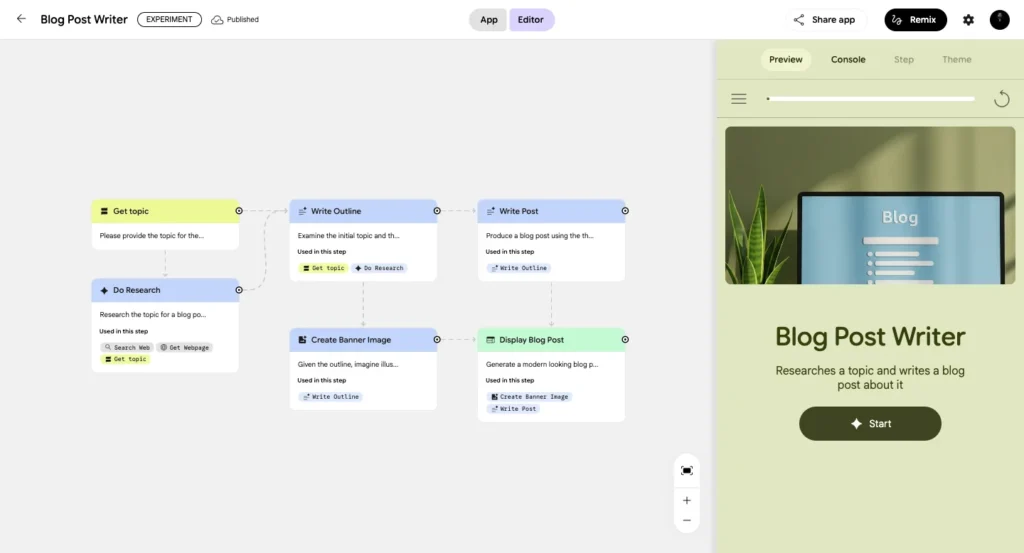This screenshot has height=553, width=1024.
Task: Click the preview progress bar
Action: coord(871,99)
